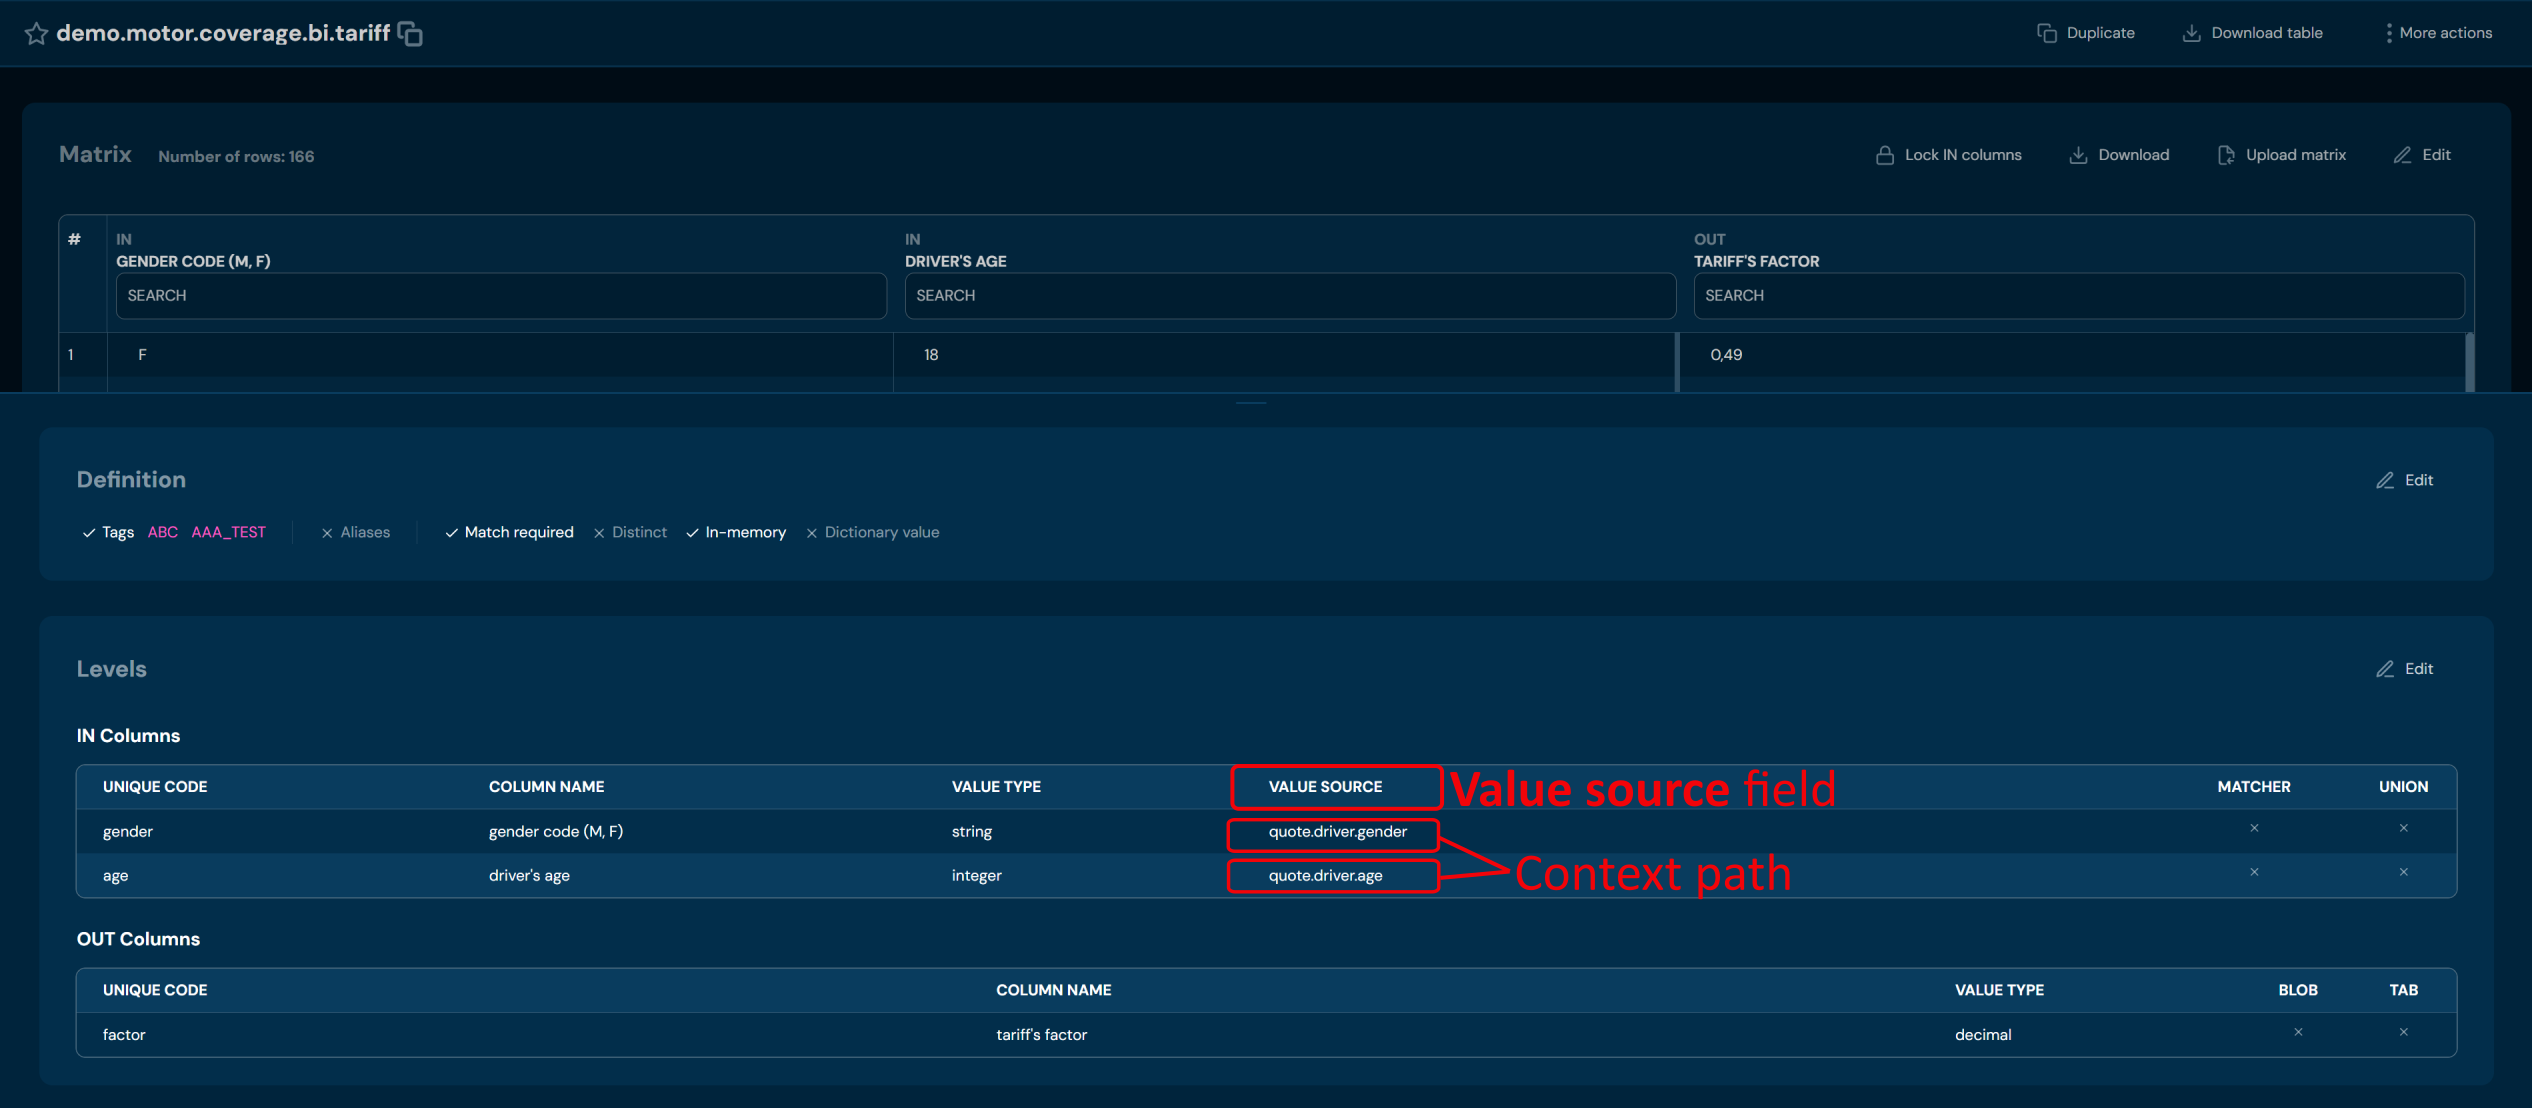Image resolution: width=2532 pixels, height=1108 pixels.
Task: Open the More actions menu
Action: click(2438, 33)
